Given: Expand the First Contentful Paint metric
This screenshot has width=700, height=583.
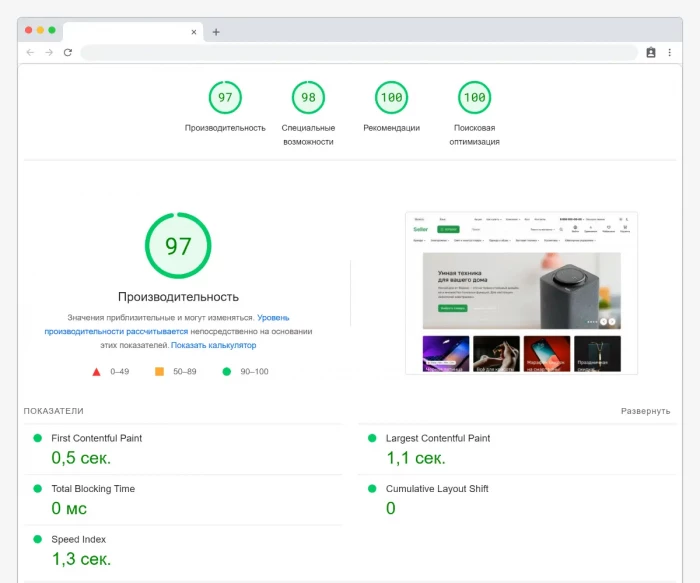Looking at the screenshot, I should pyautogui.click(x=97, y=438).
